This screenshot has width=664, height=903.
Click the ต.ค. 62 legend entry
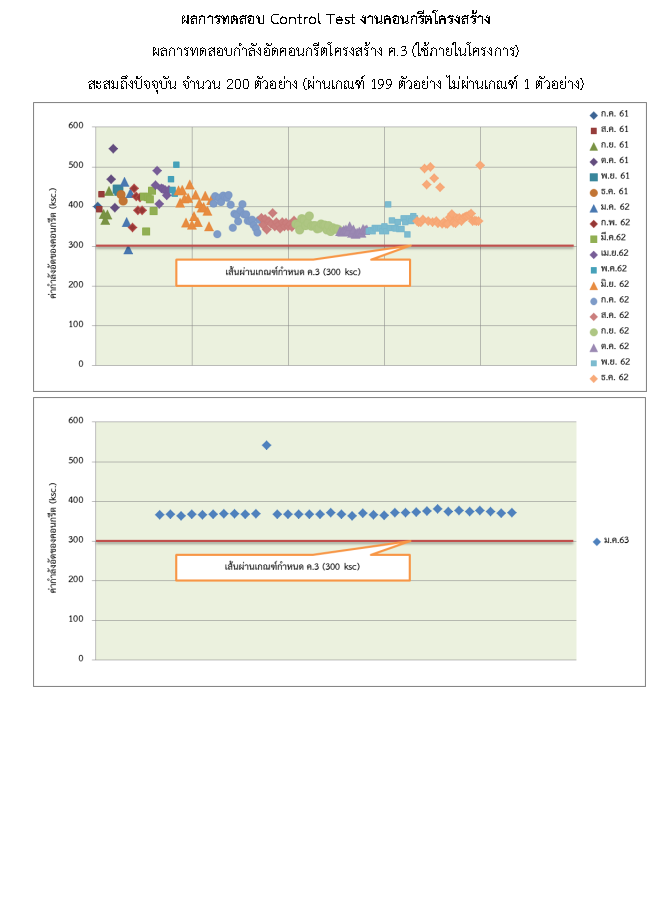coord(609,346)
